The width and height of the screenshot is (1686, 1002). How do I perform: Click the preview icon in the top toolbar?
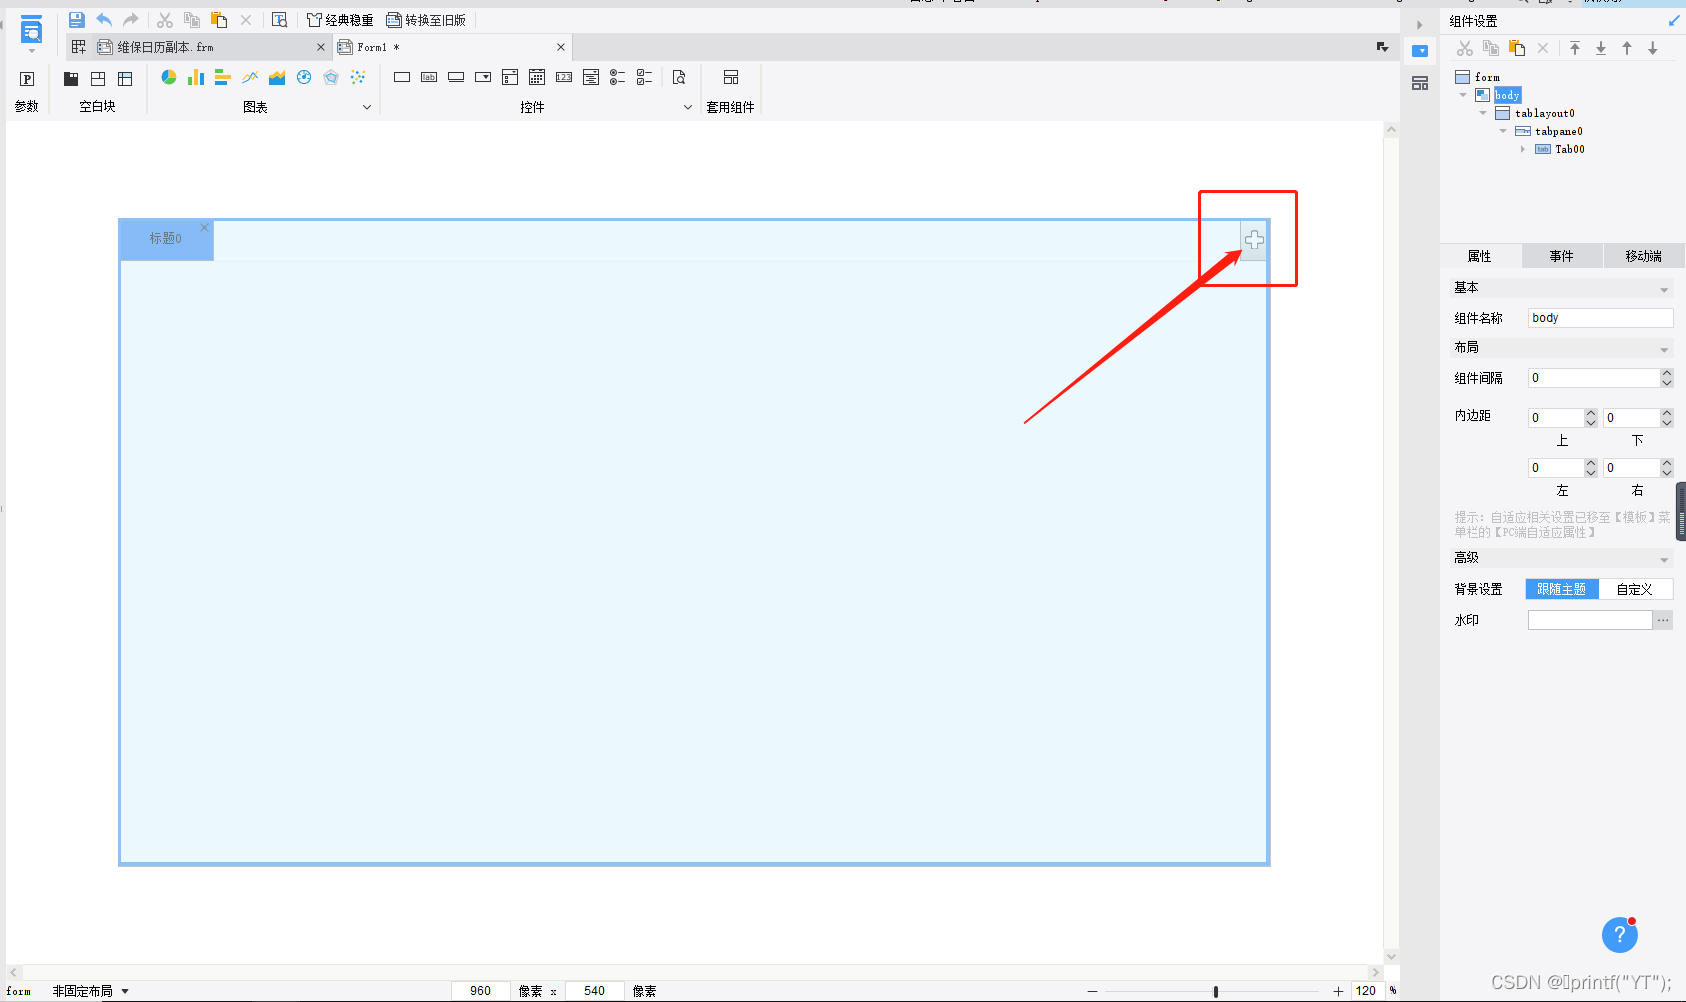click(x=279, y=20)
